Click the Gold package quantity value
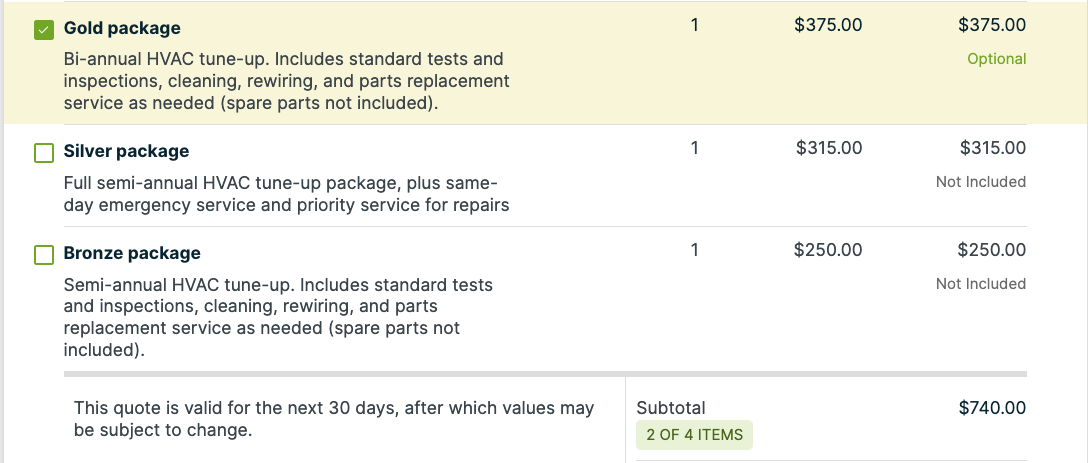Viewport: 1088px width, 463px height. coord(695,26)
